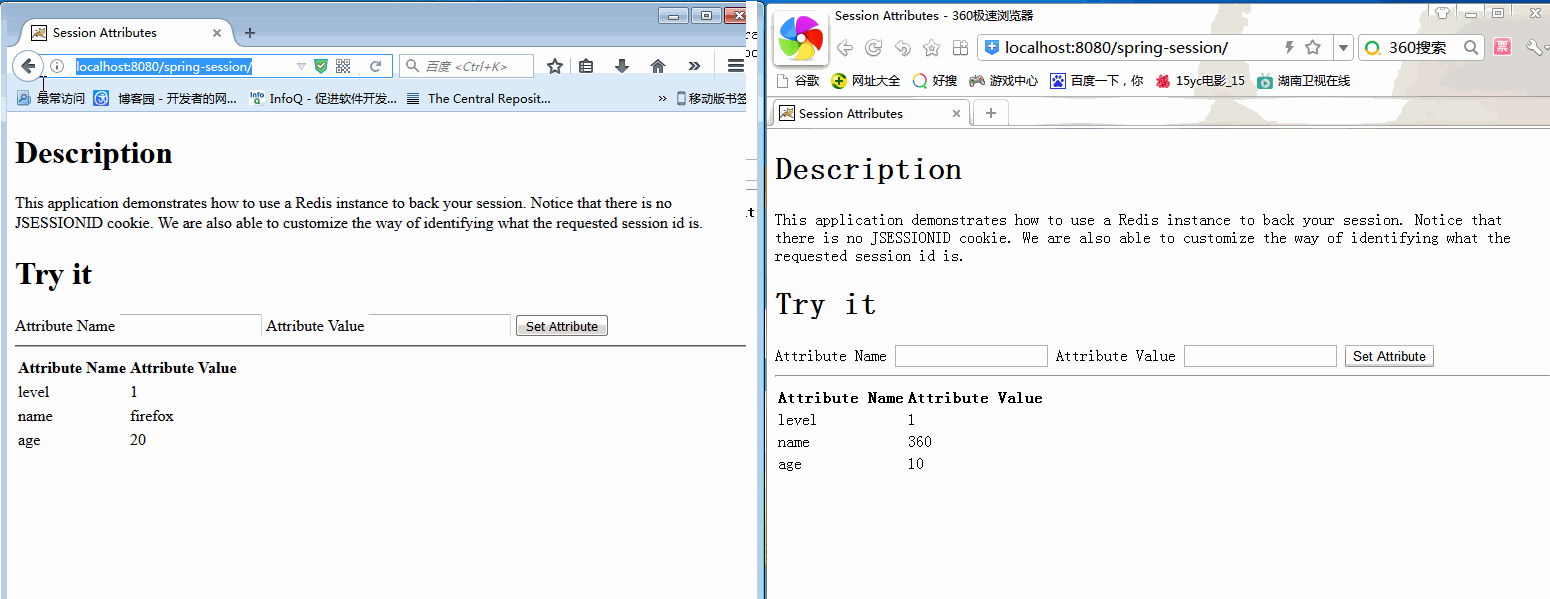Screen dimensions: 1550x599
Task: Click the 360 browser logo
Action: pos(801,39)
